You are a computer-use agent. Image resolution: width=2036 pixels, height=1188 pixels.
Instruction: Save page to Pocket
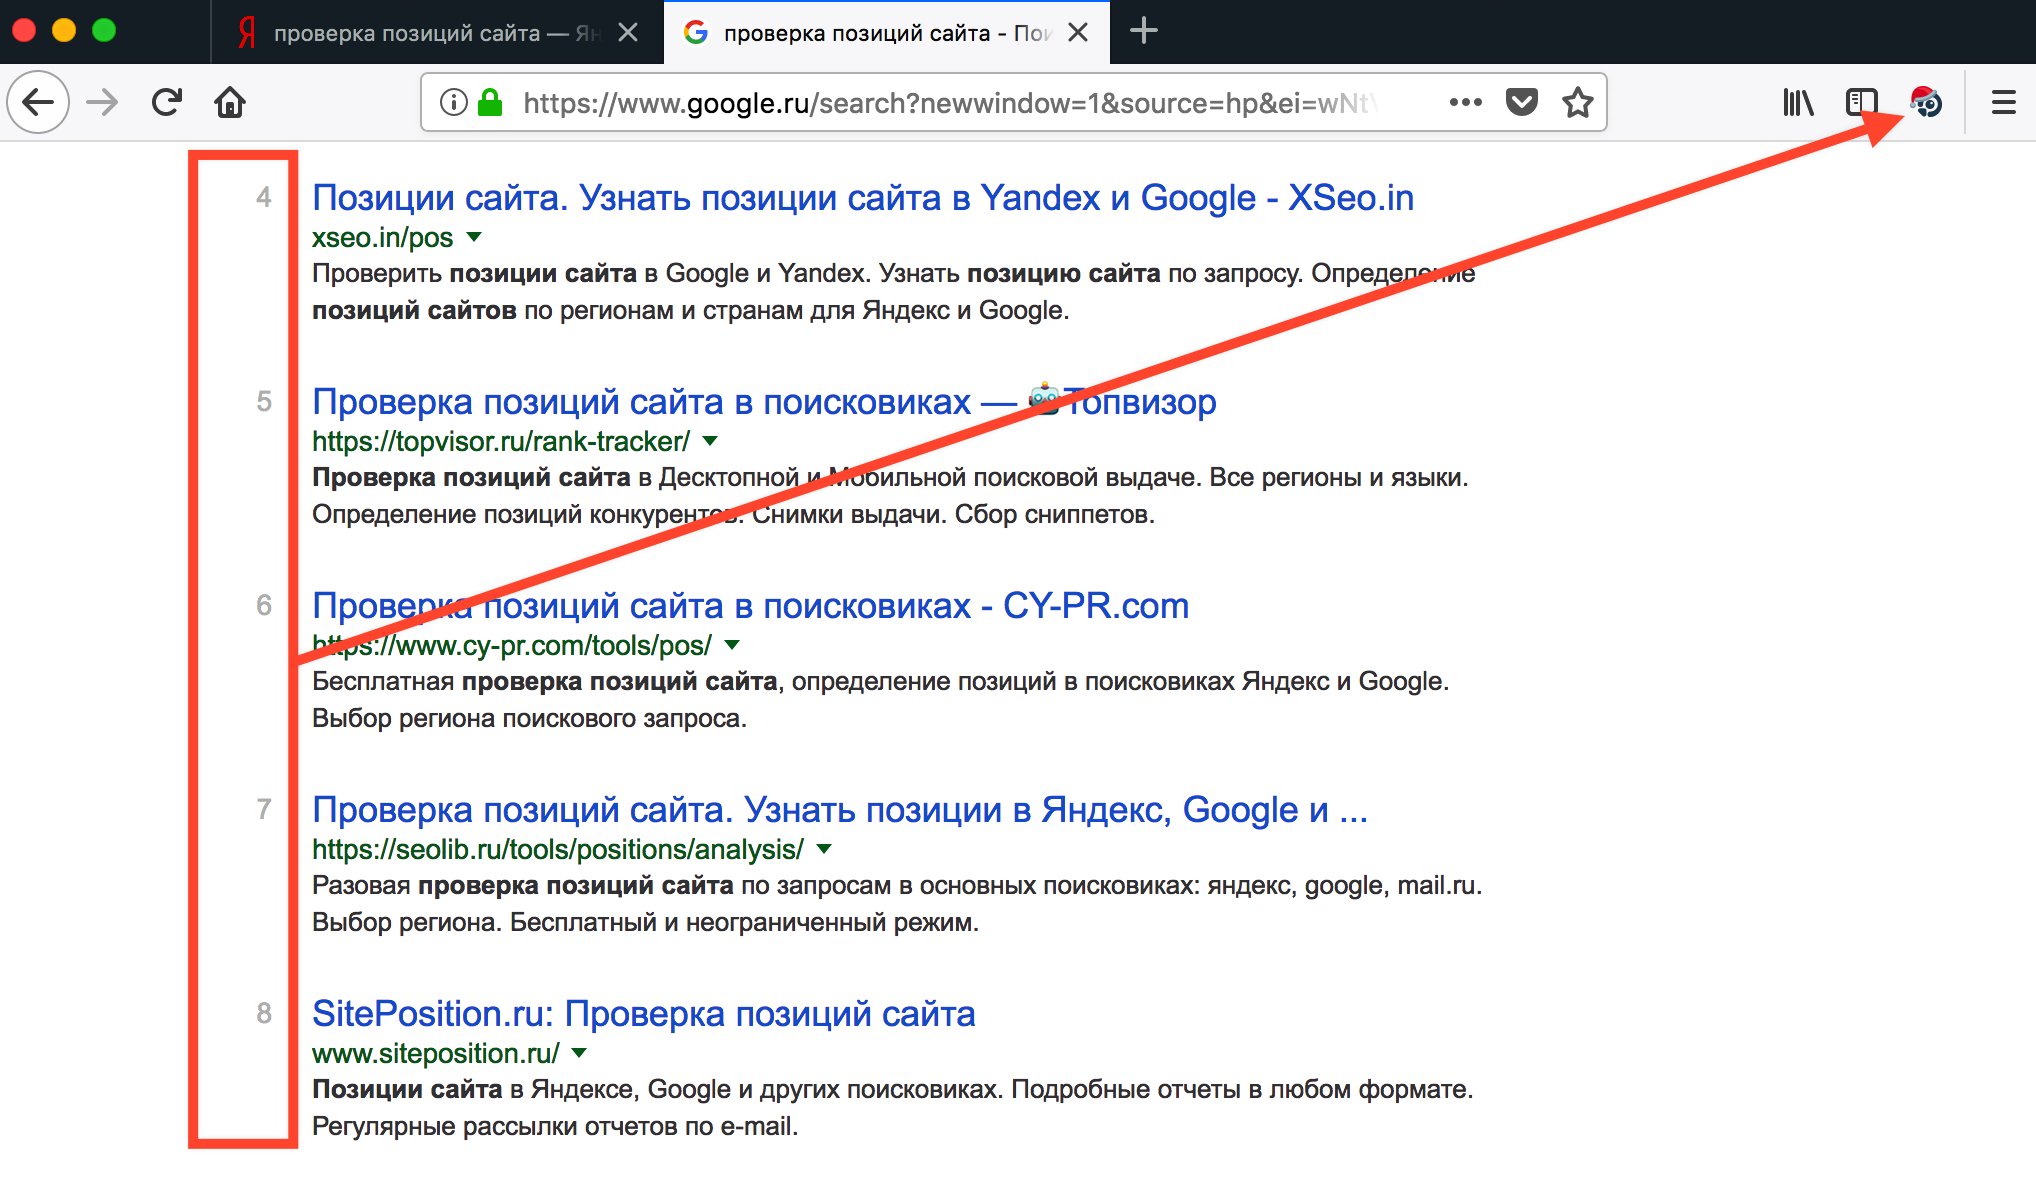(1521, 102)
